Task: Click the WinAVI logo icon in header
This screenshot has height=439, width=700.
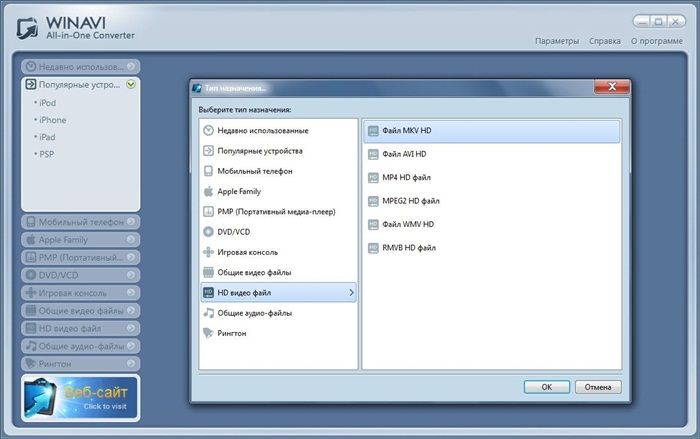Action: click(28, 28)
